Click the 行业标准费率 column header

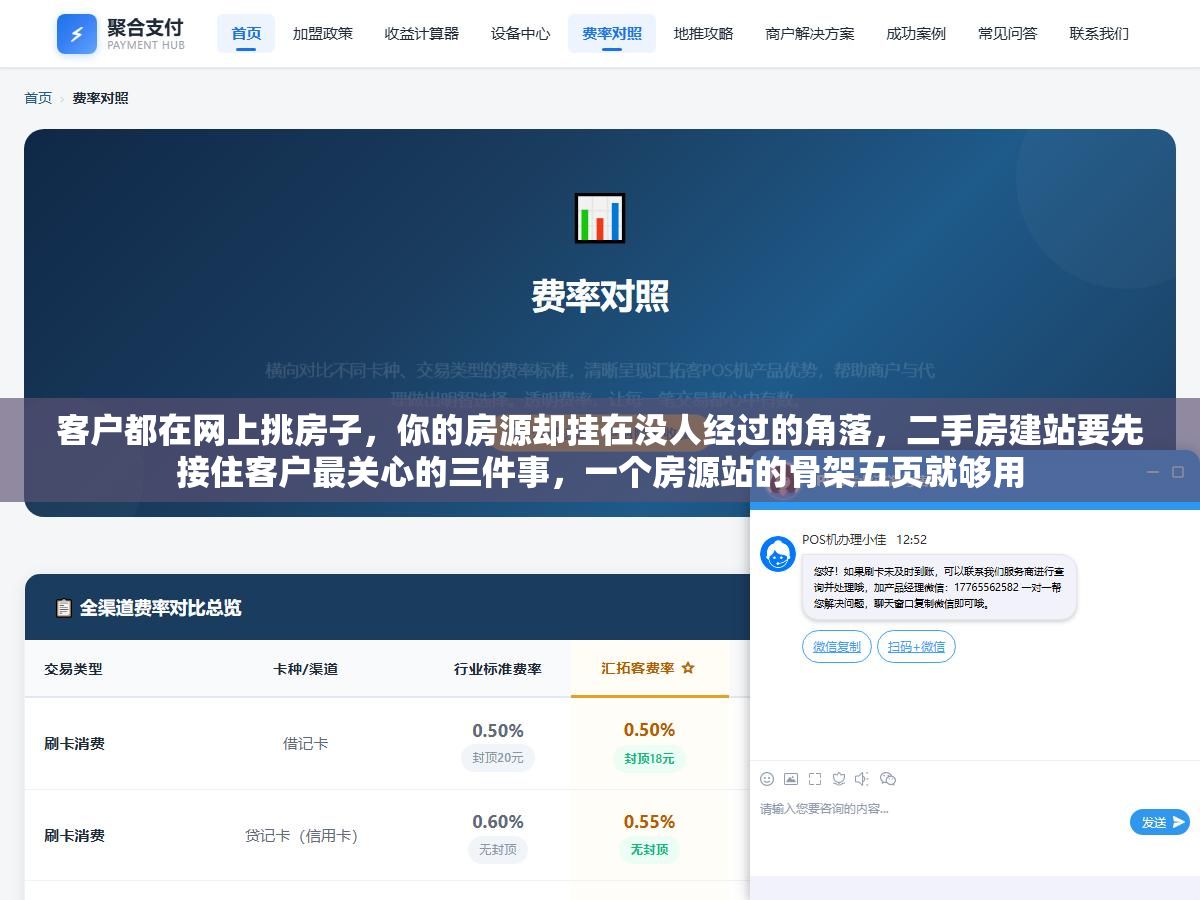pos(497,669)
